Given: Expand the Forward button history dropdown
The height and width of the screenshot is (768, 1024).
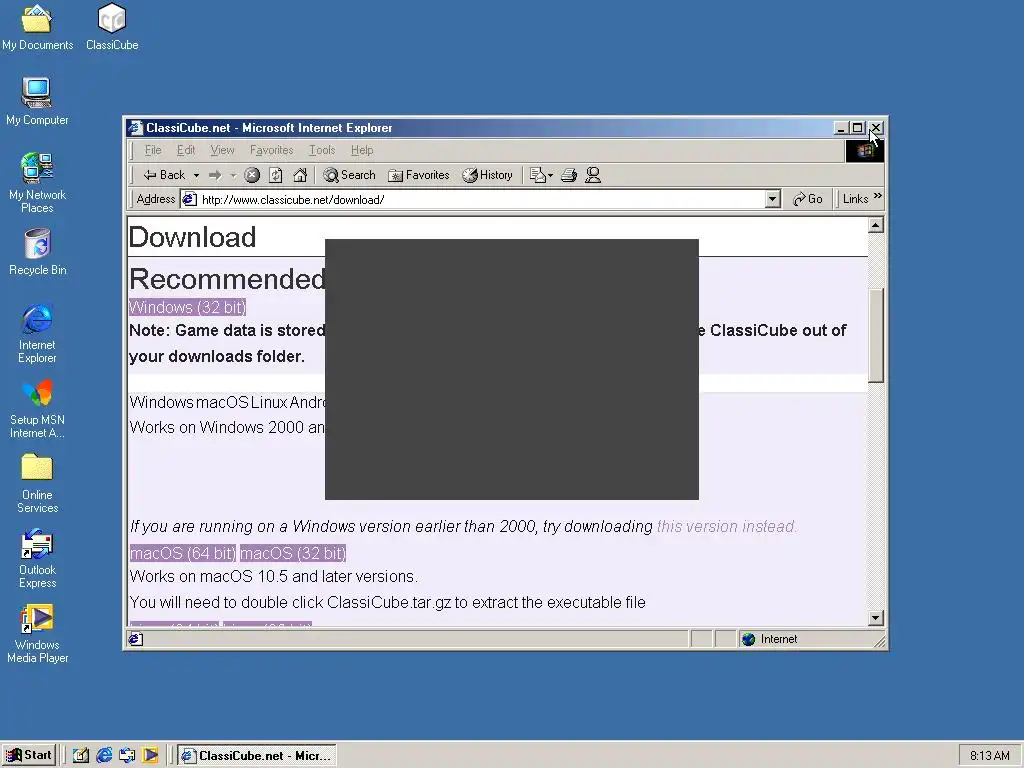Looking at the screenshot, I should 232,175.
